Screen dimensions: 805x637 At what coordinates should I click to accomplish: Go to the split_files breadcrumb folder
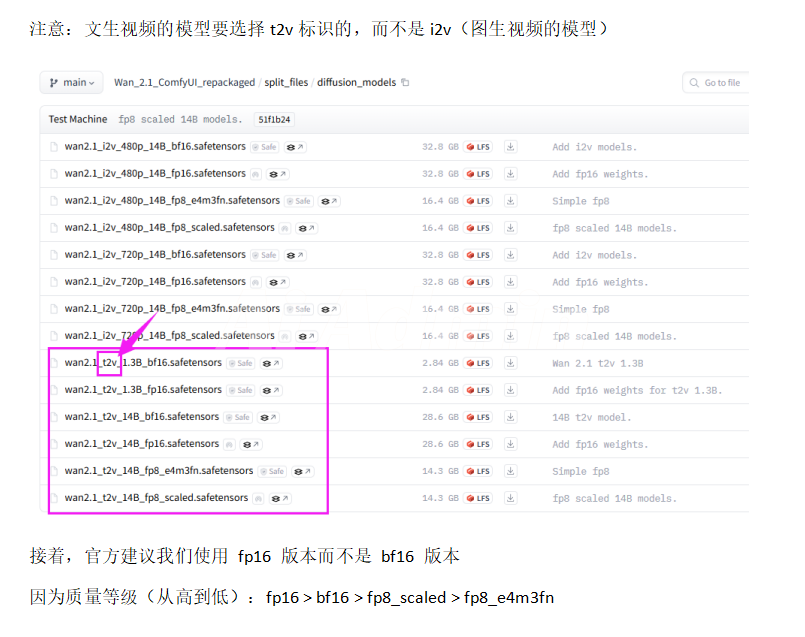[288, 83]
